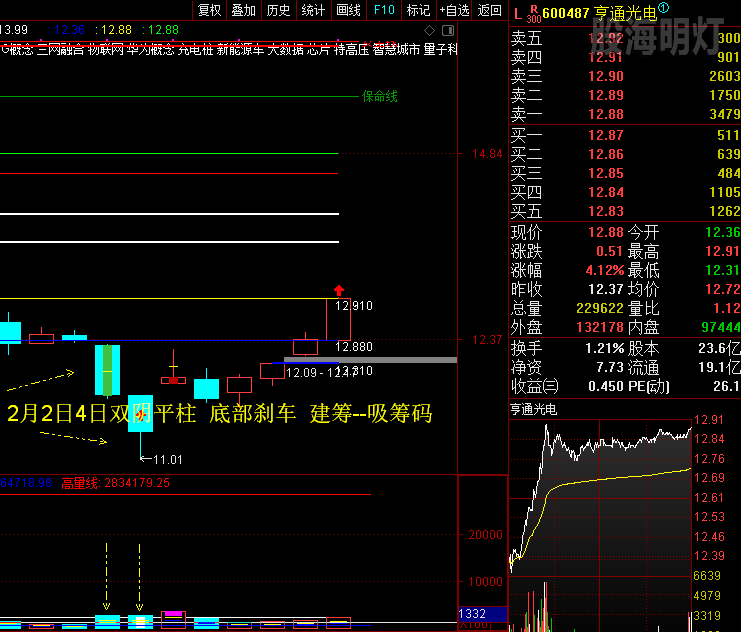The width and height of the screenshot is (741, 632).
Task: Open the F10 company info page
Action: pos(384,10)
